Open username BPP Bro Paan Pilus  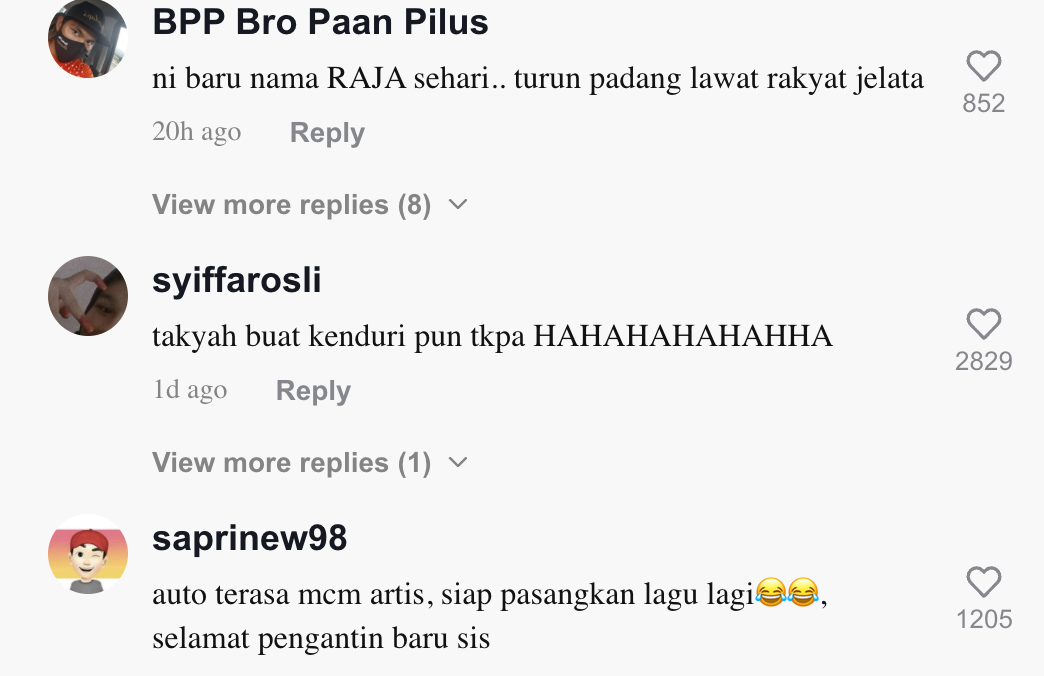(x=320, y=21)
